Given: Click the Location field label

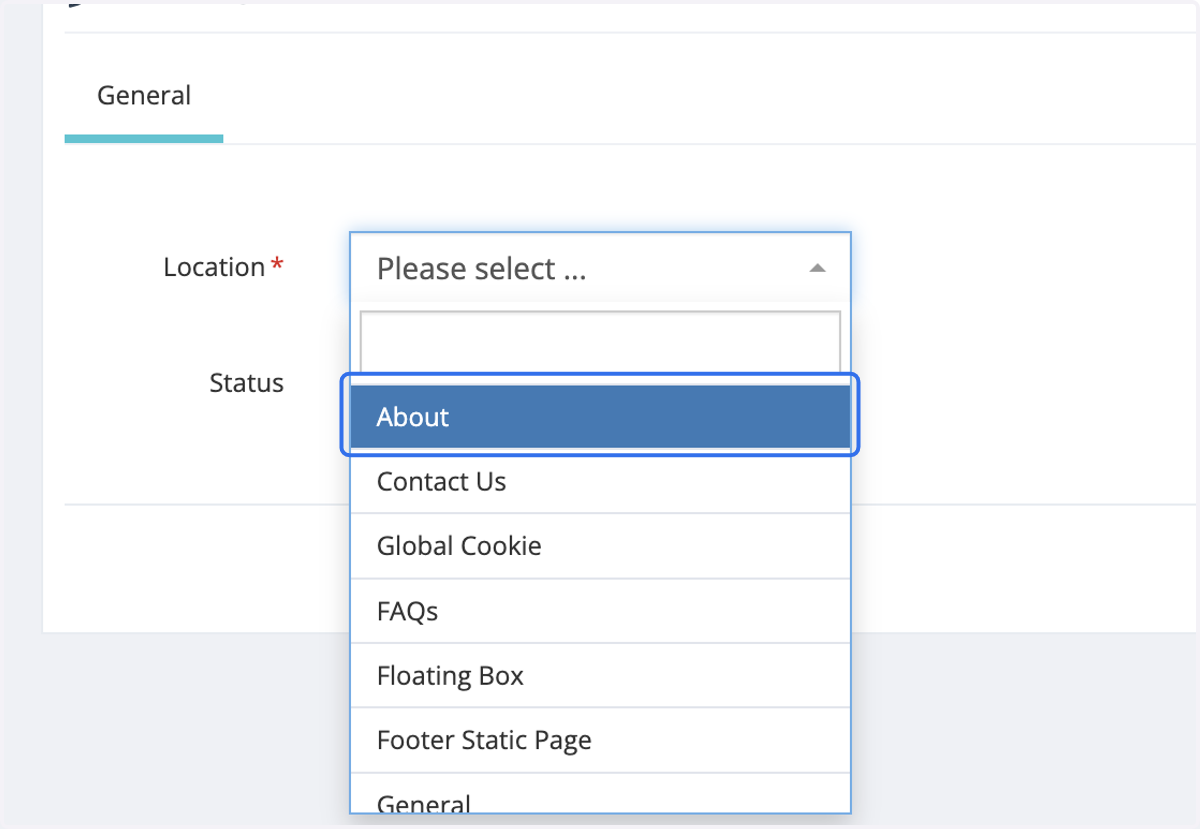Looking at the screenshot, I should (x=214, y=268).
